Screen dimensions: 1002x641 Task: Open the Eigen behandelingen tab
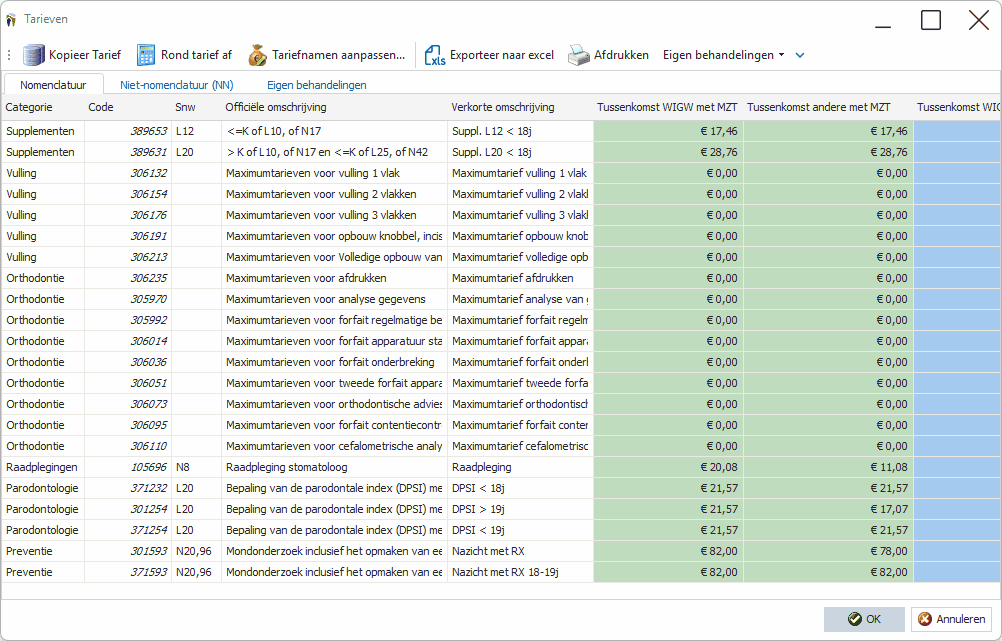pos(316,85)
